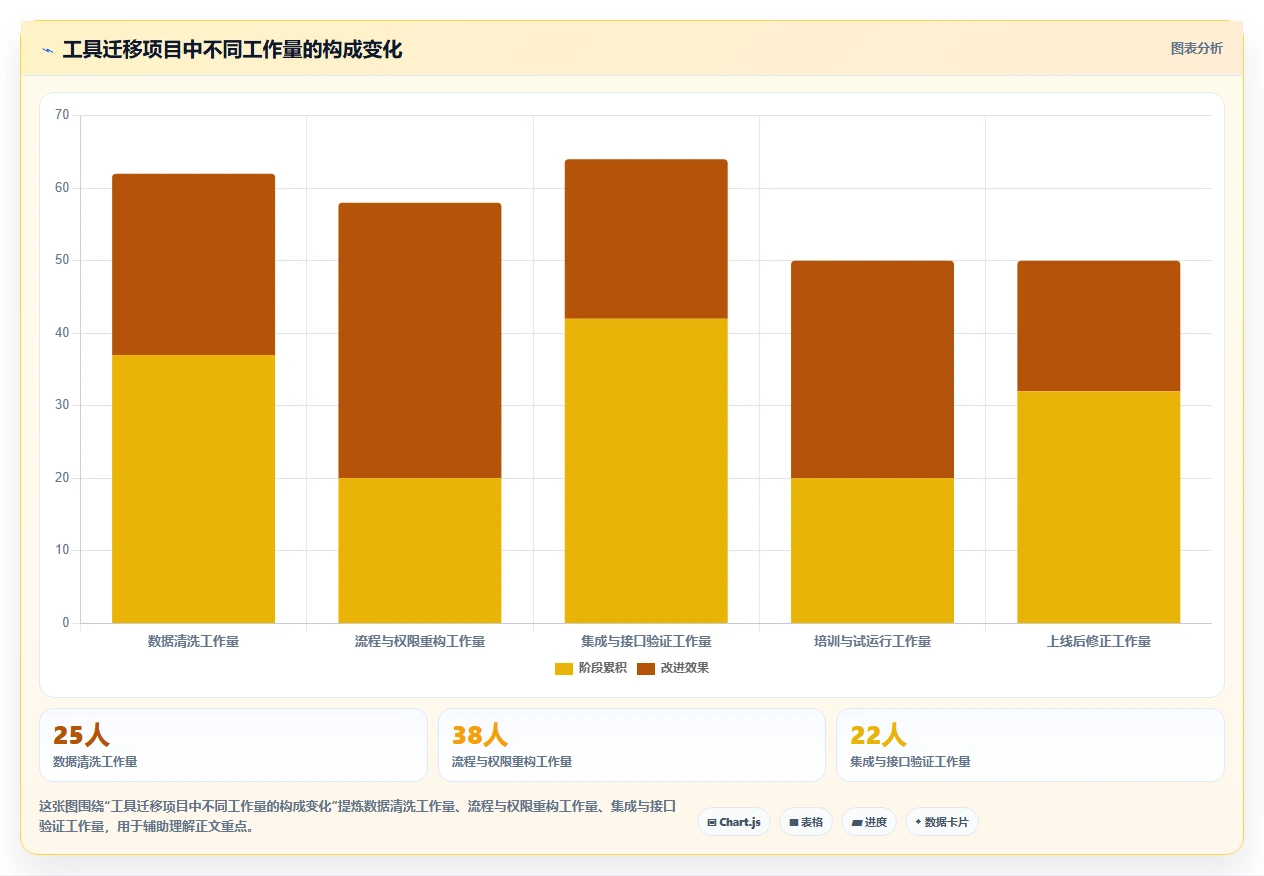Click x-axis label 集成与接口验证工作量
Screen dimensions: 1264x876
point(646,641)
